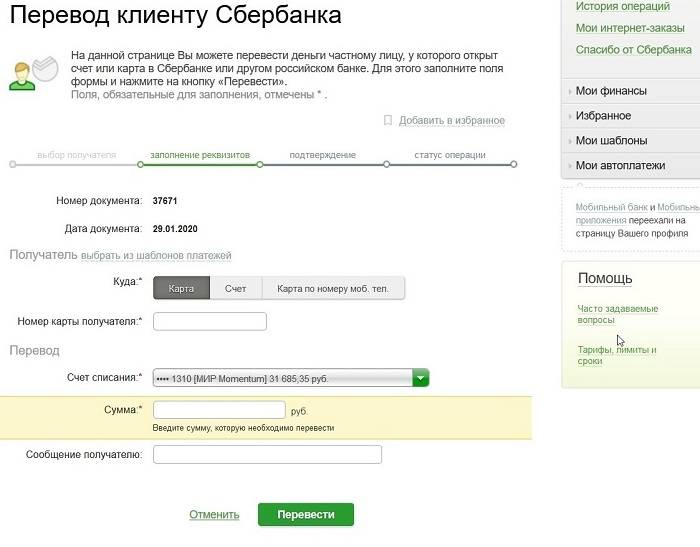Click the выбор получателя step label

point(76,155)
